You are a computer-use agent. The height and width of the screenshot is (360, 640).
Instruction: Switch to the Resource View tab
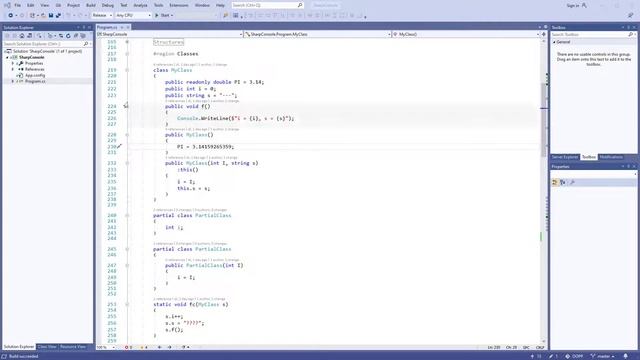pyautogui.click(x=73, y=347)
